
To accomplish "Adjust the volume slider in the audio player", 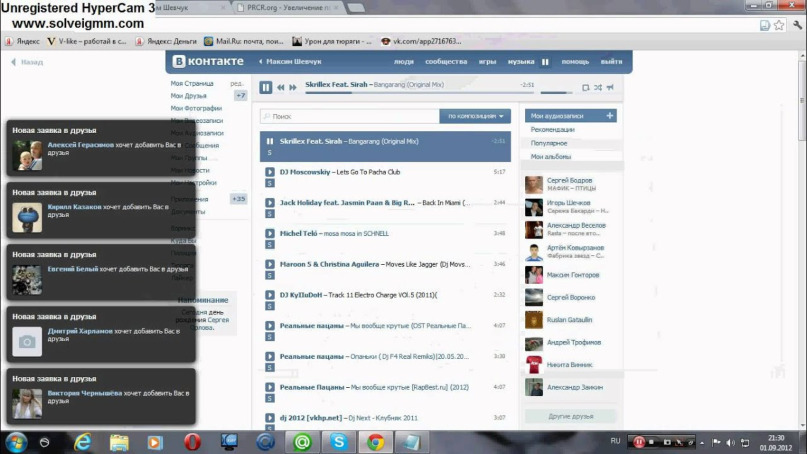I will pos(556,93).
